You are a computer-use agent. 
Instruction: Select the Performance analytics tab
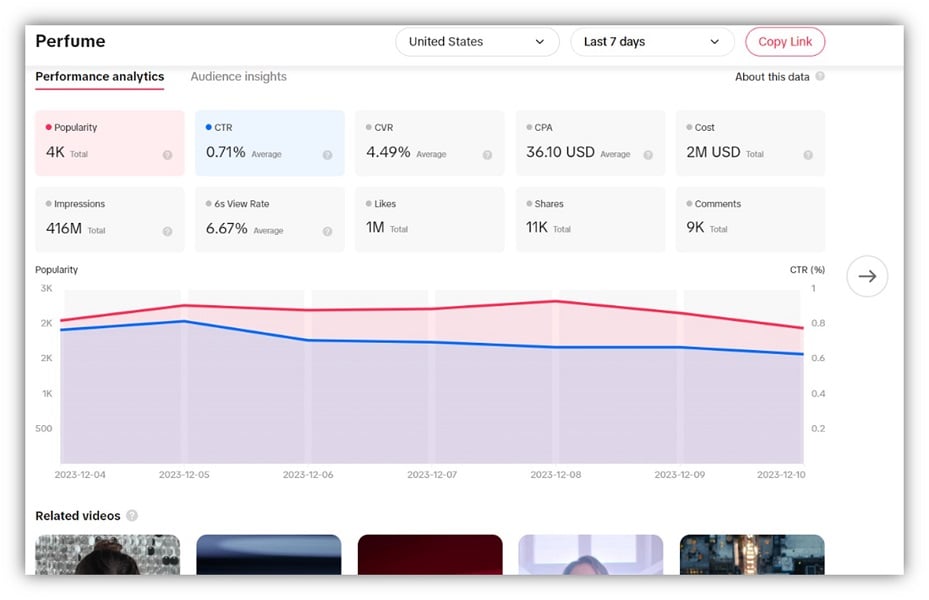click(x=99, y=76)
